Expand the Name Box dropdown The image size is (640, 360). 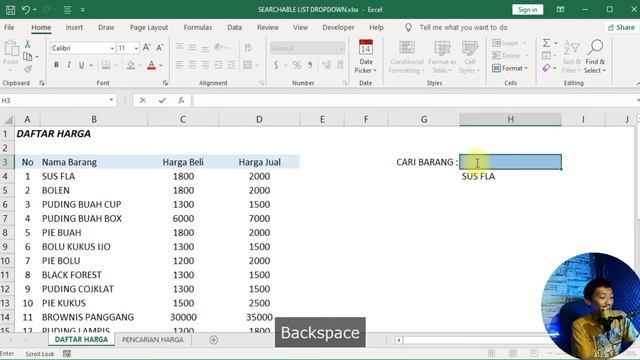point(111,100)
